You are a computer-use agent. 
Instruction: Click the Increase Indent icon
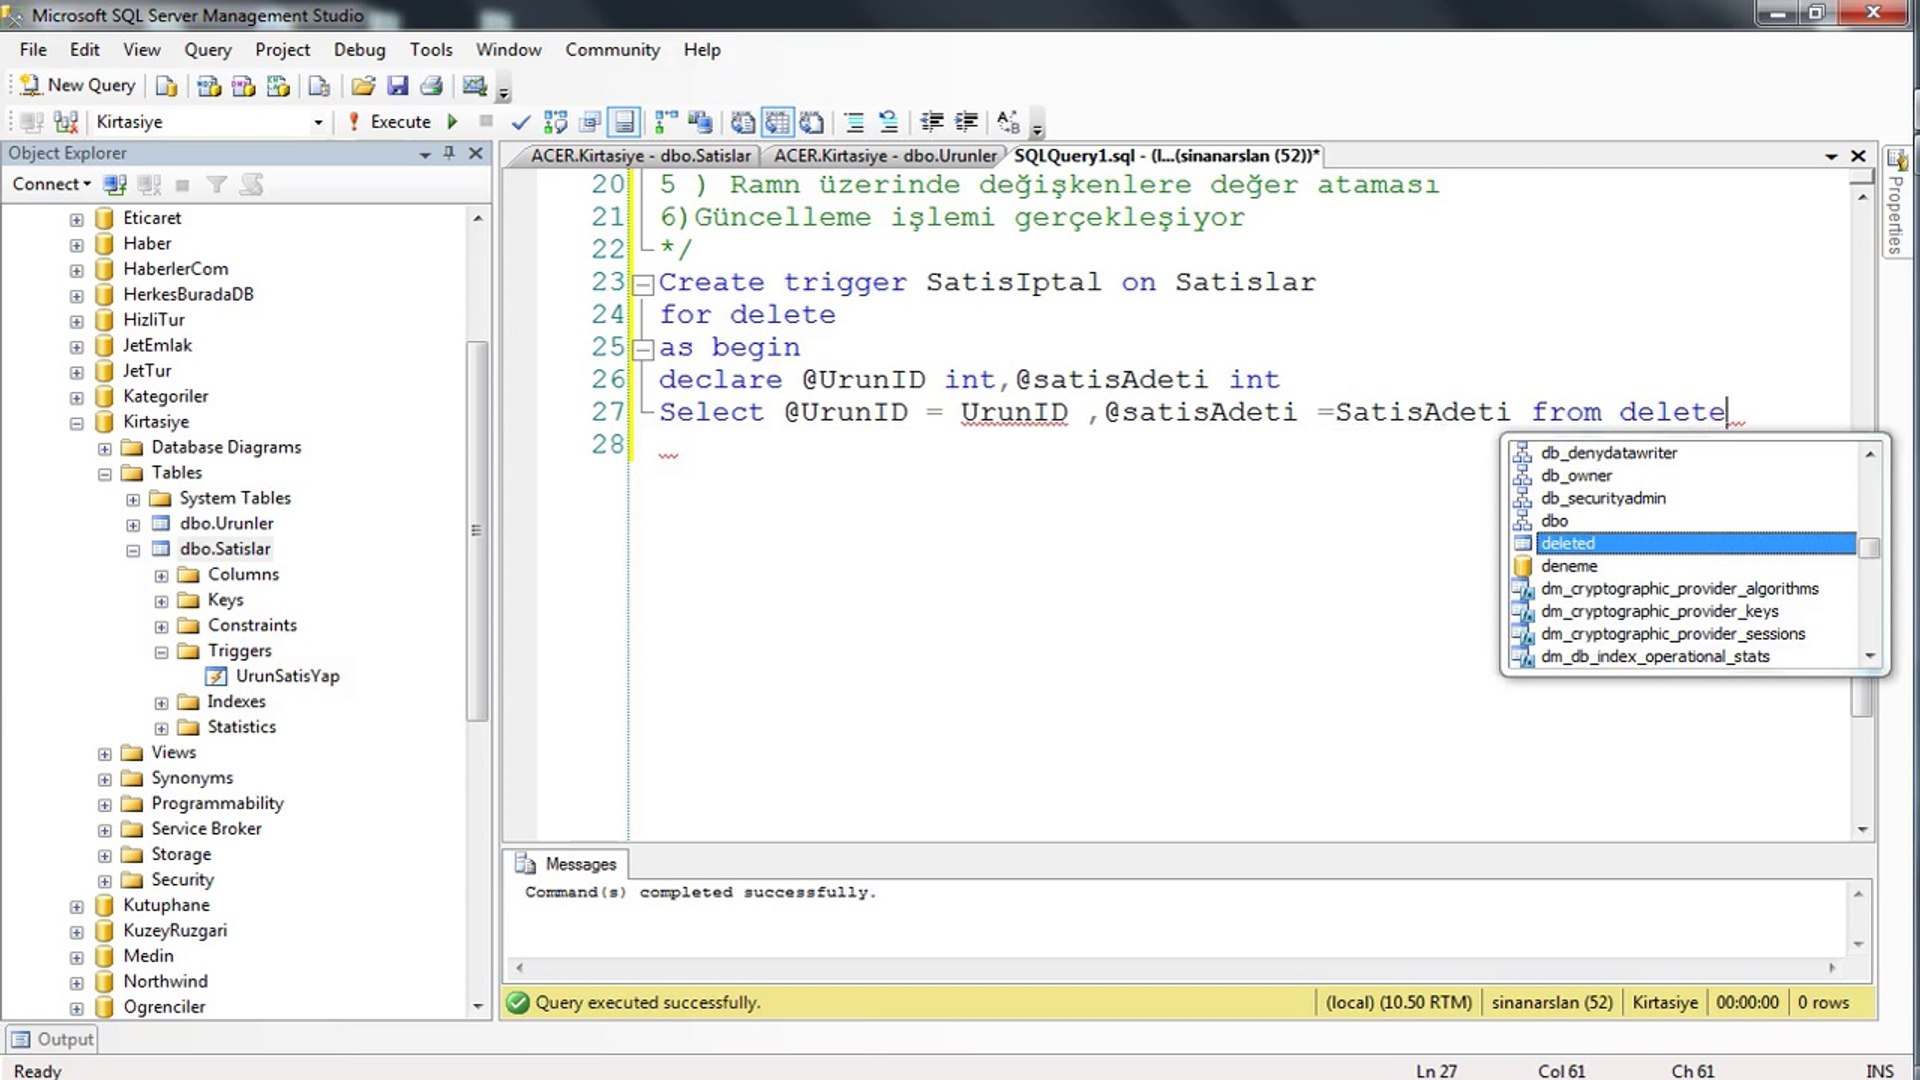(966, 122)
